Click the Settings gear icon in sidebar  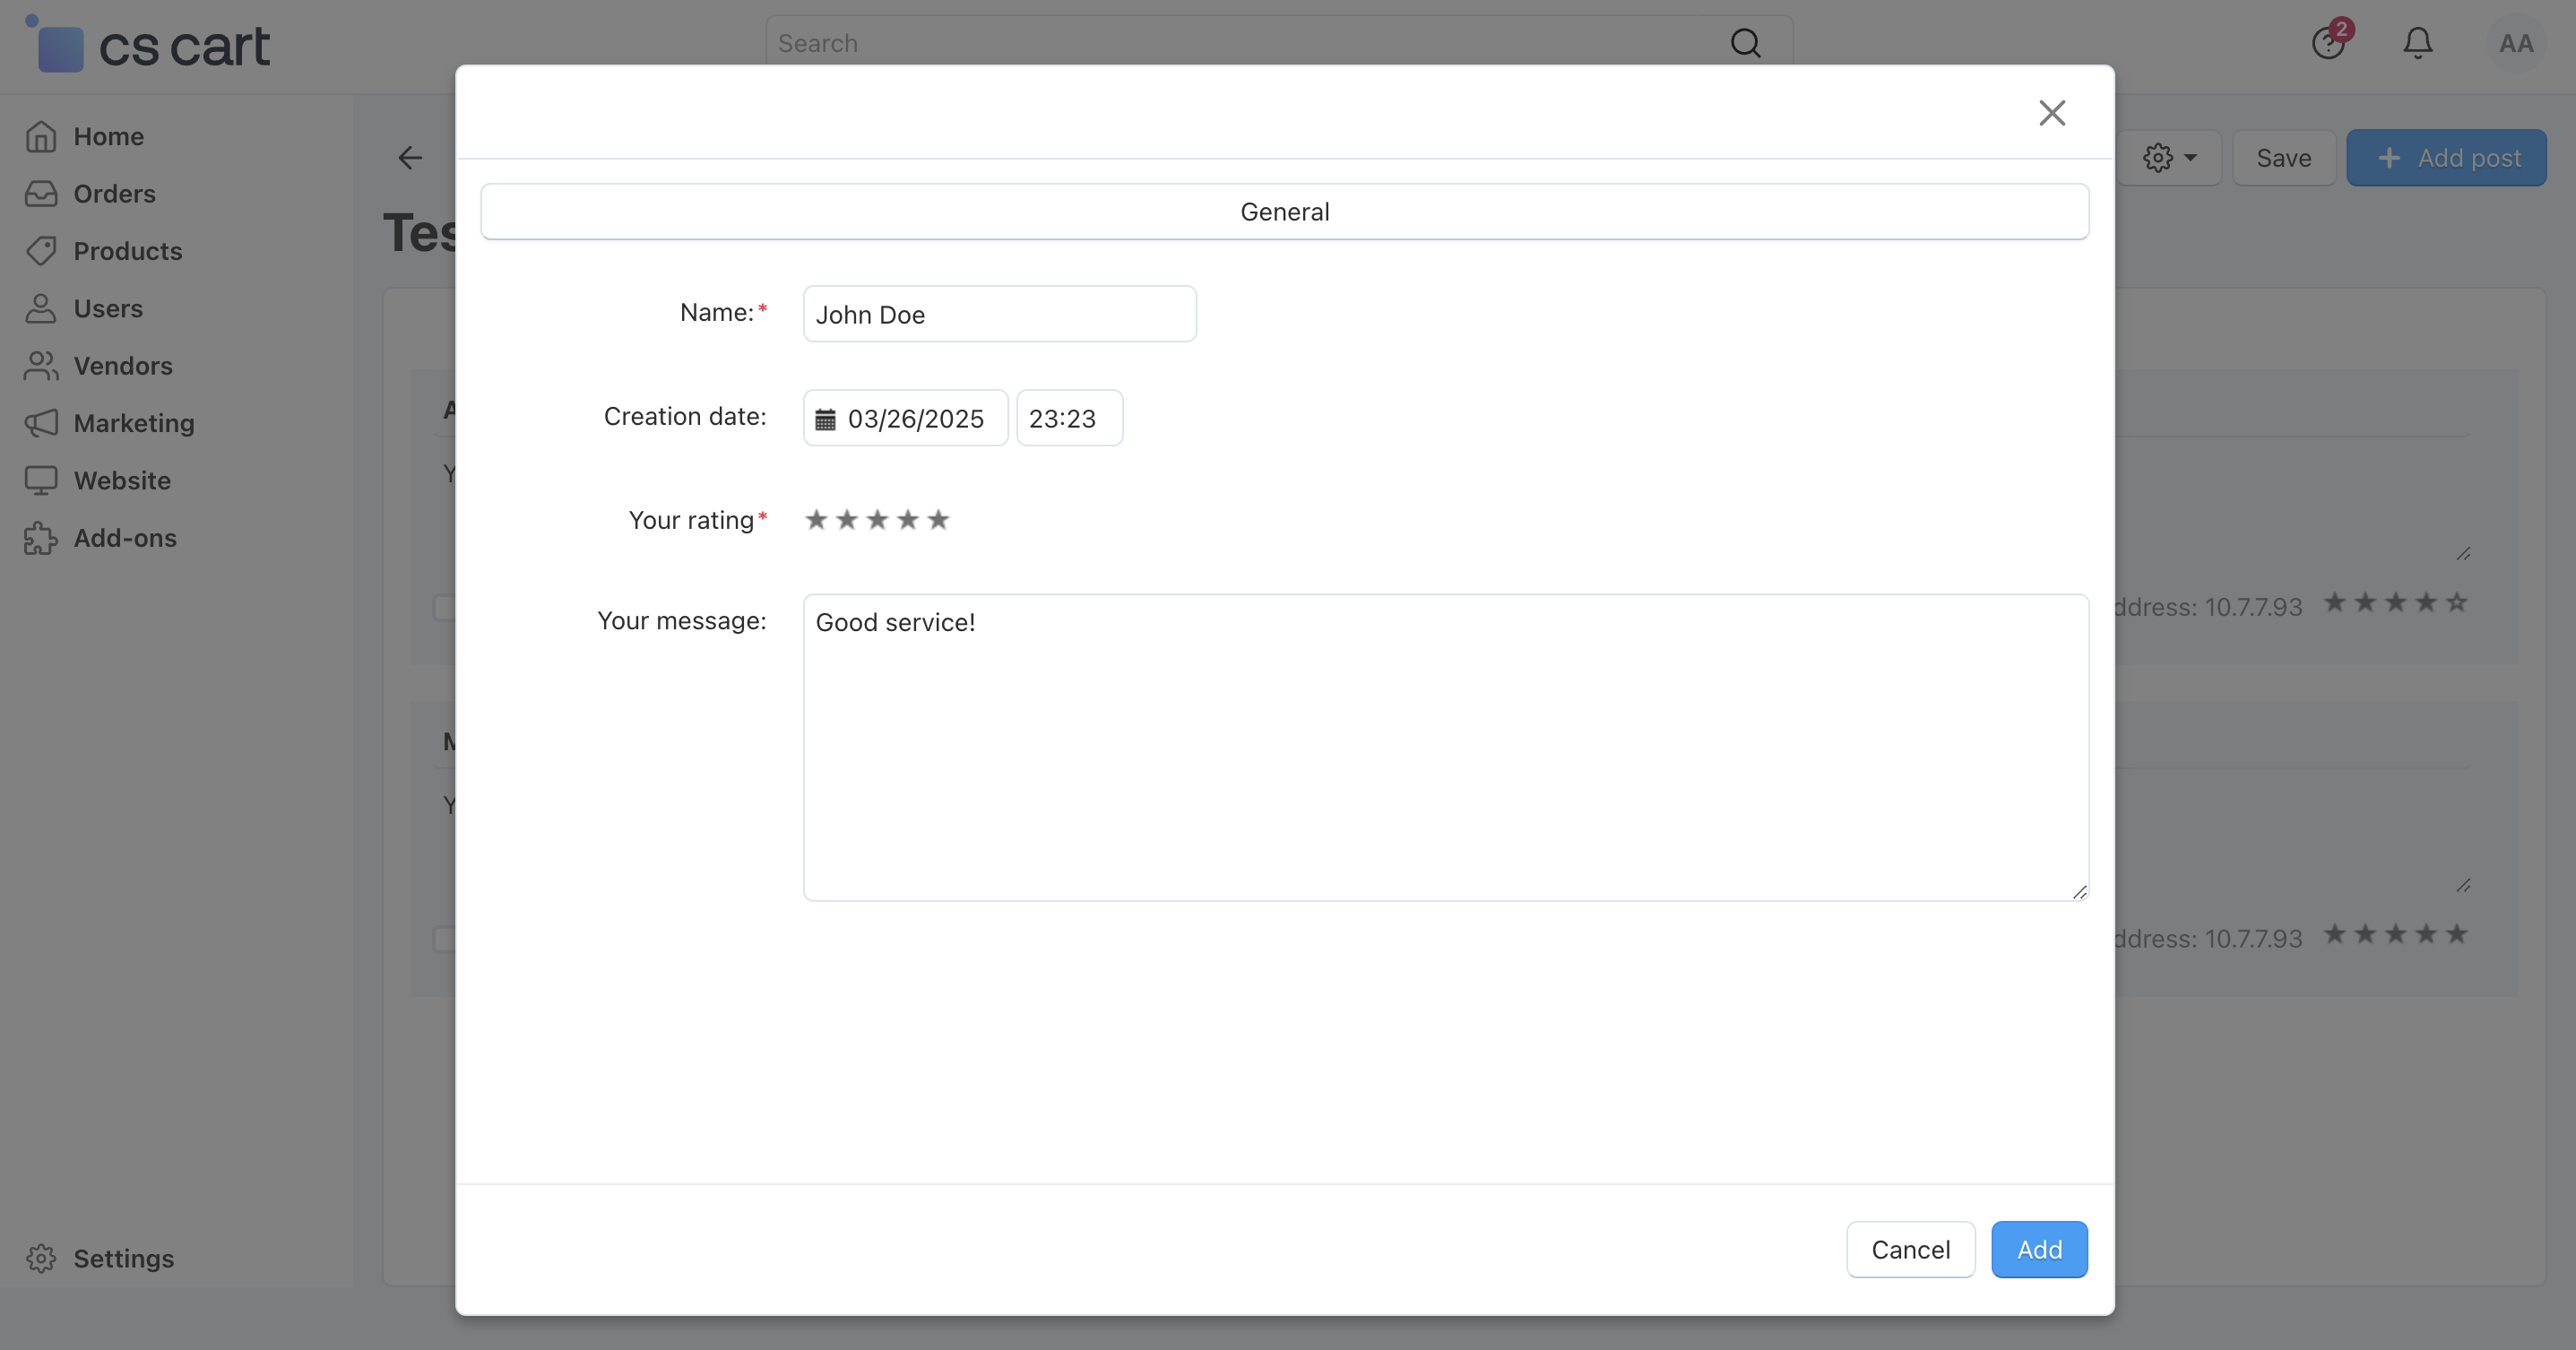(41, 1258)
